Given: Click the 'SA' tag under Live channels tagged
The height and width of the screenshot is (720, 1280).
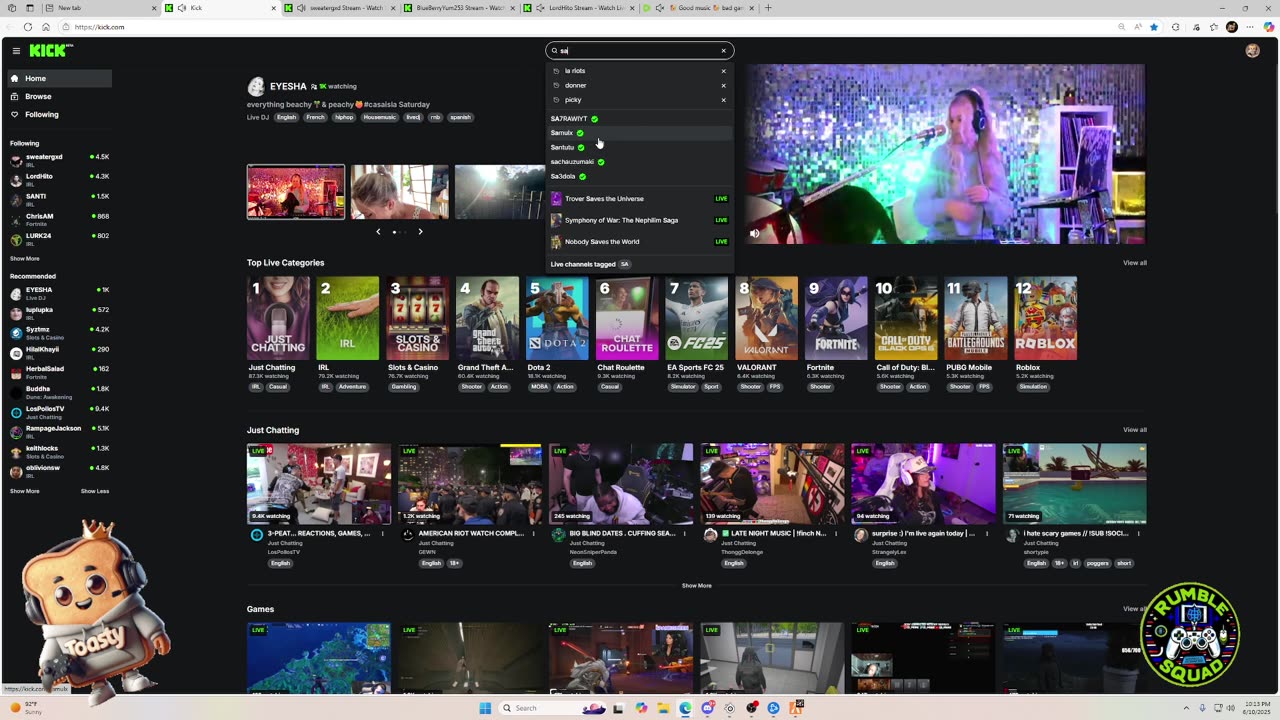Looking at the screenshot, I should [x=624, y=264].
